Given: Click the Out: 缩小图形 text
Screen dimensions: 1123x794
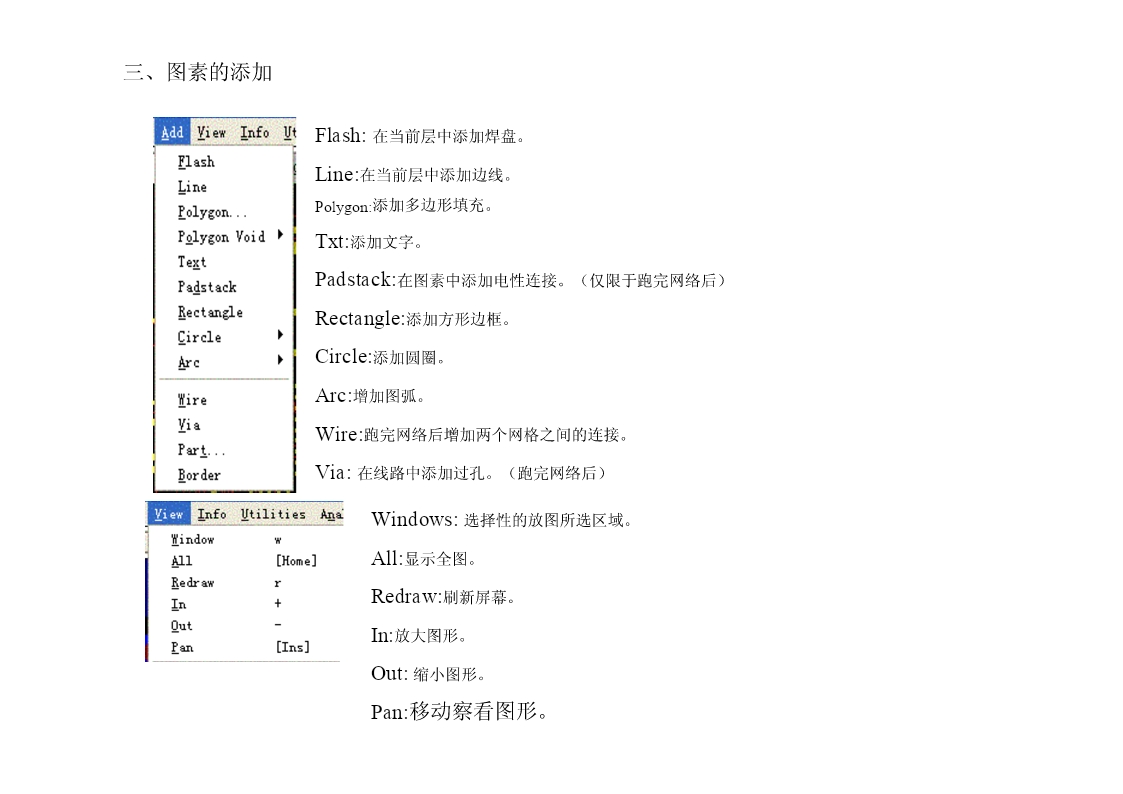Looking at the screenshot, I should coord(428,674).
